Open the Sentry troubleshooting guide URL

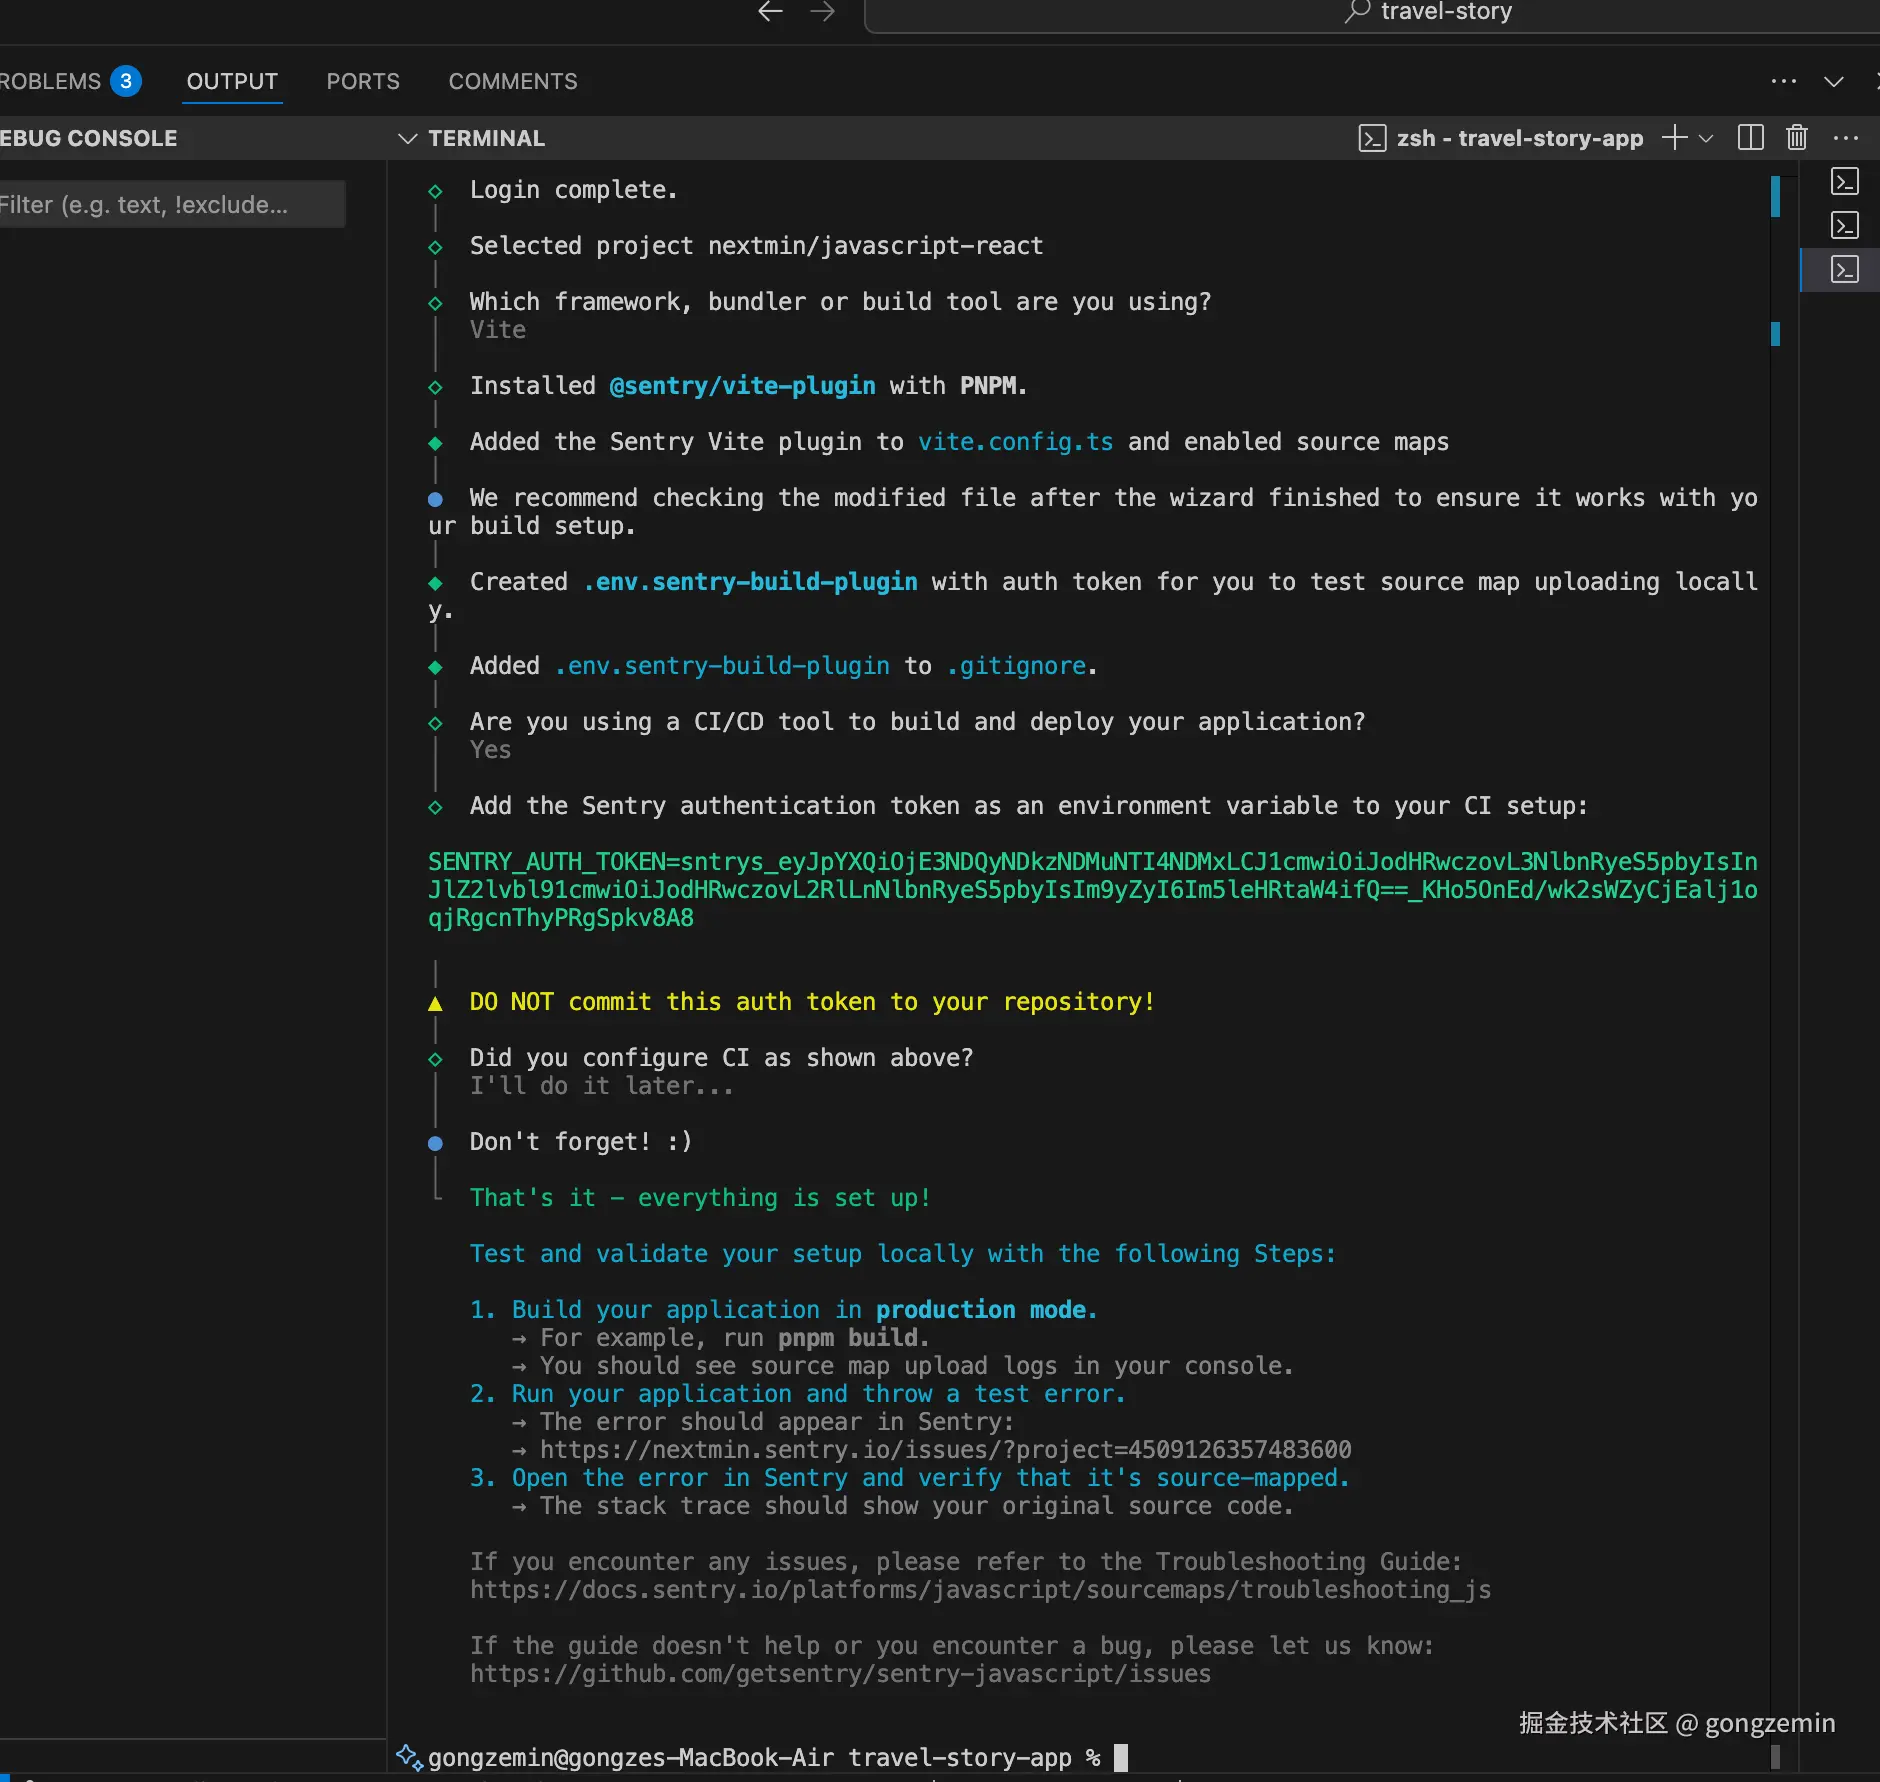pyautogui.click(x=981, y=1590)
